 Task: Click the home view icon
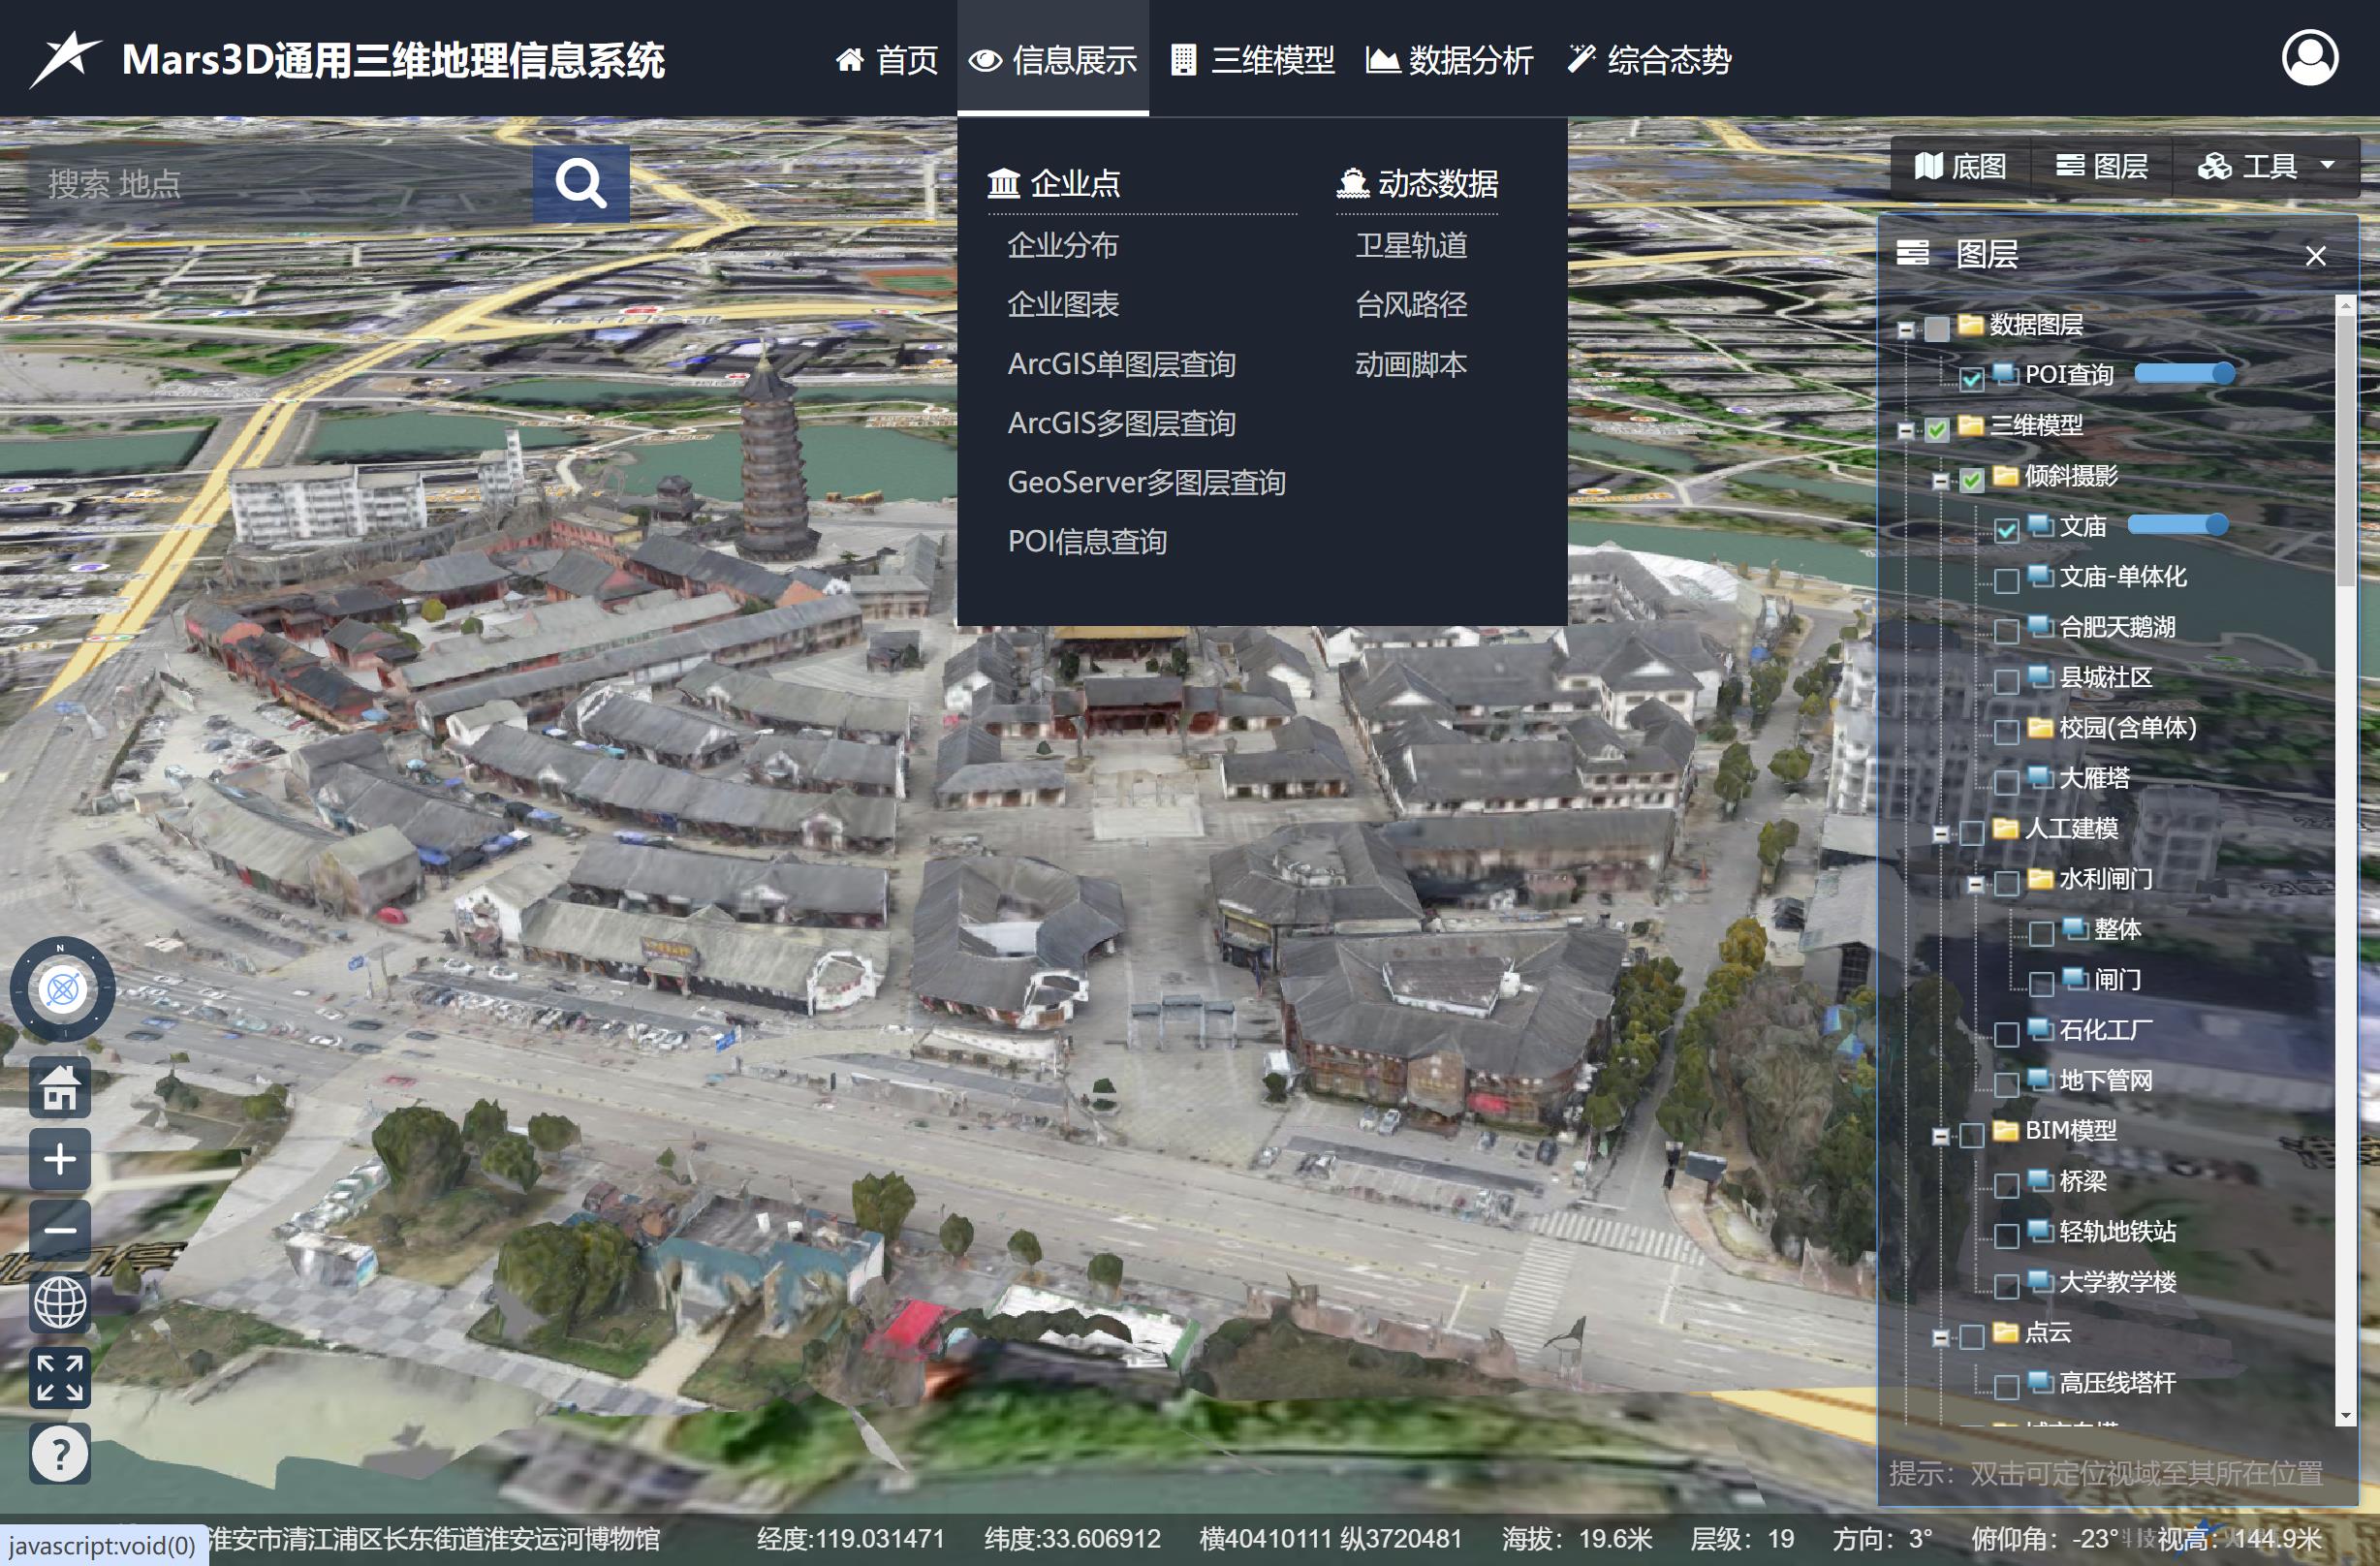pos(60,1088)
